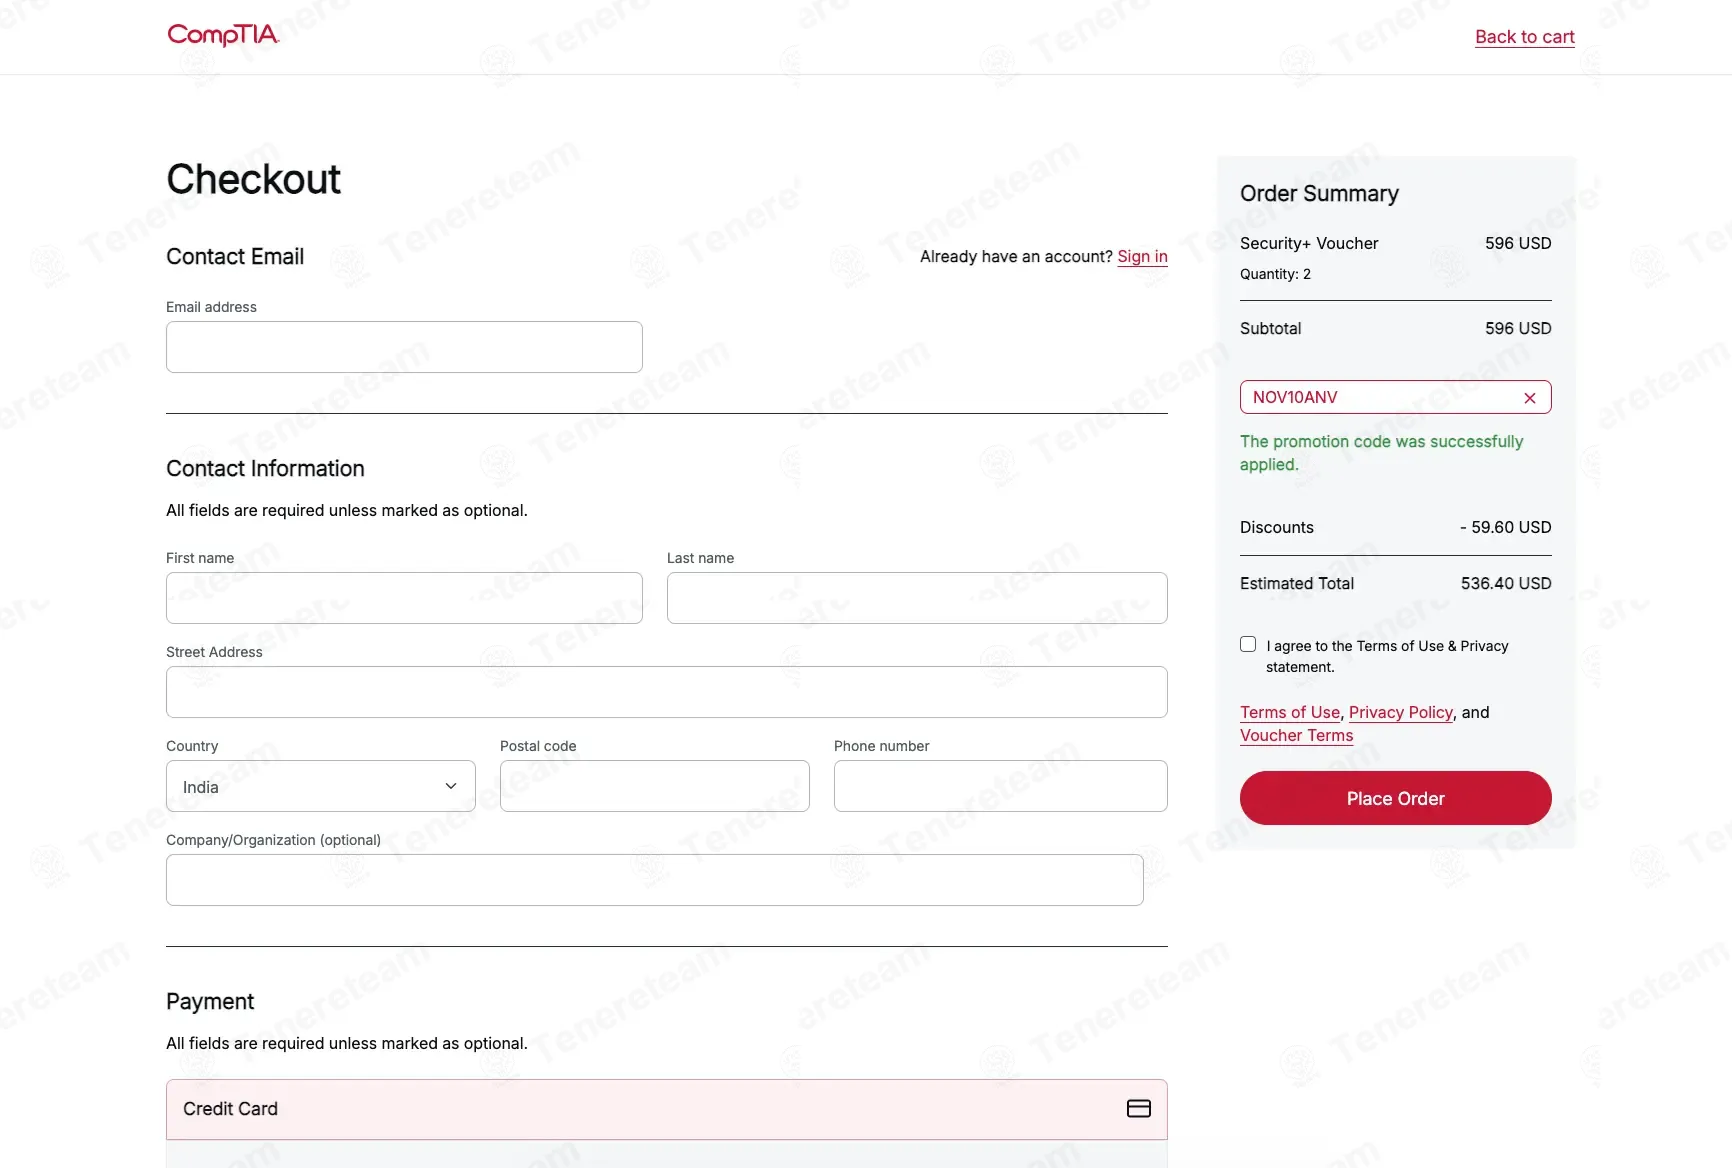Image resolution: width=1732 pixels, height=1168 pixels.
Task: Open the Country dropdown
Action: click(320, 787)
